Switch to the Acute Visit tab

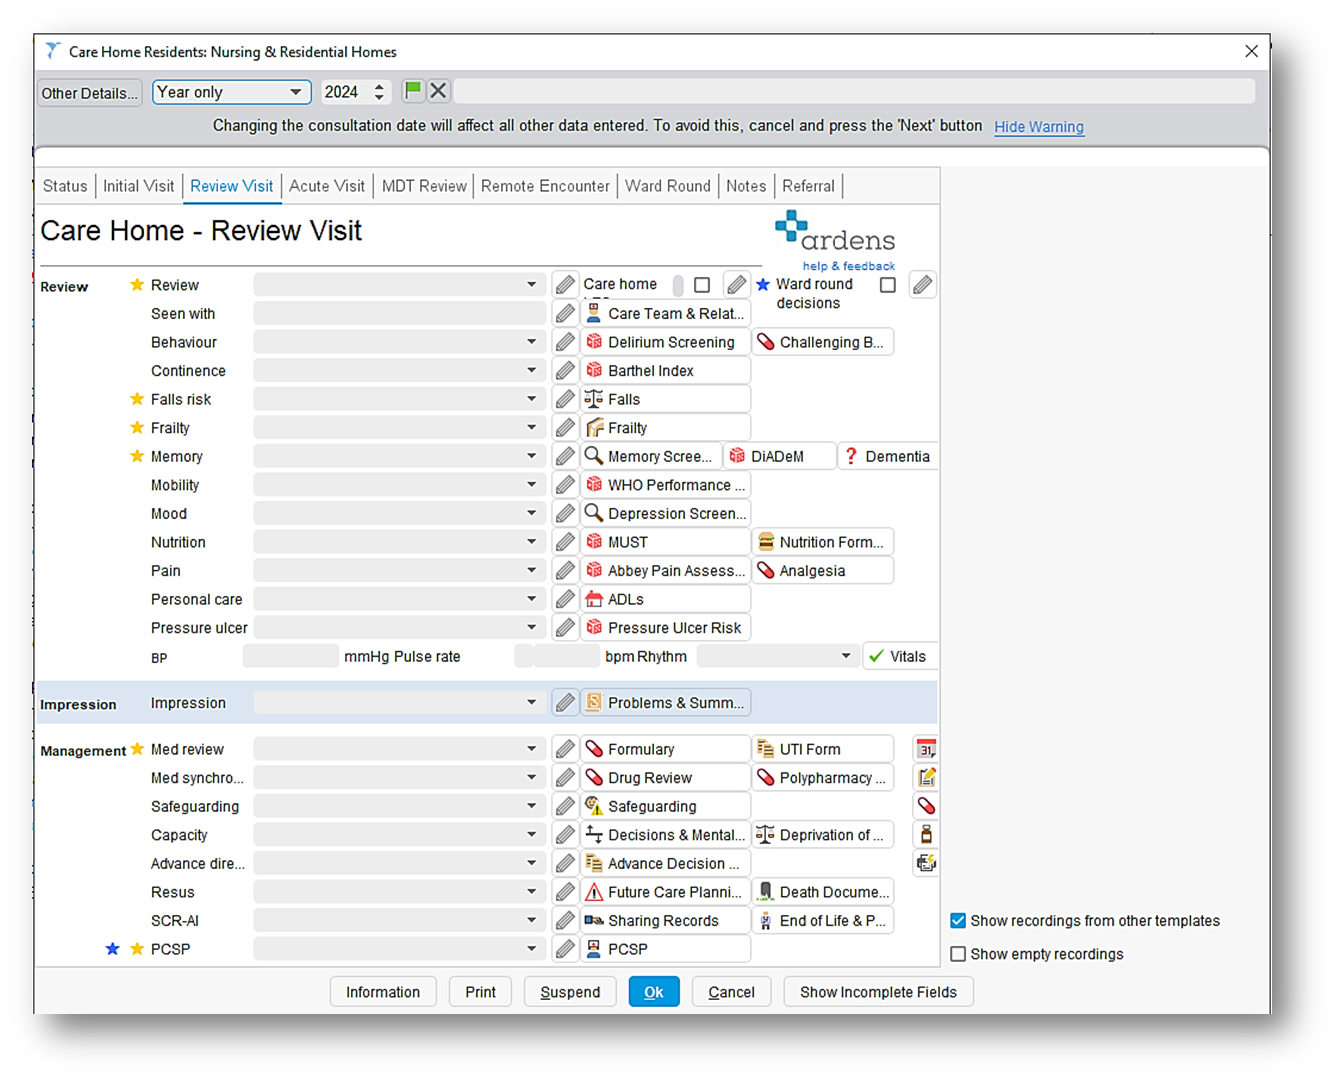327,186
